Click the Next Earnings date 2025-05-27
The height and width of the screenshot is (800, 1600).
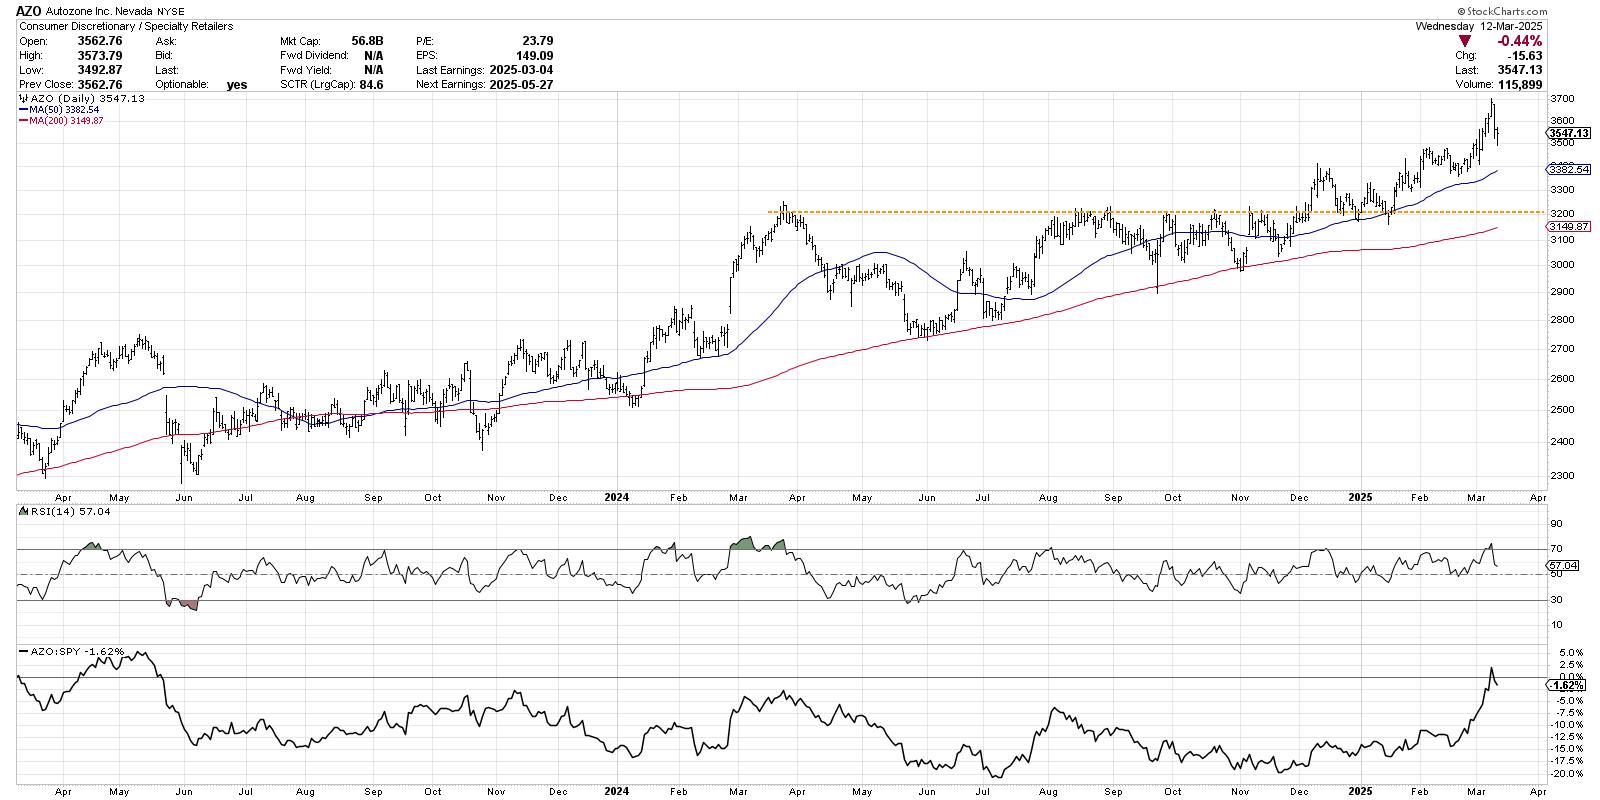click(520, 85)
